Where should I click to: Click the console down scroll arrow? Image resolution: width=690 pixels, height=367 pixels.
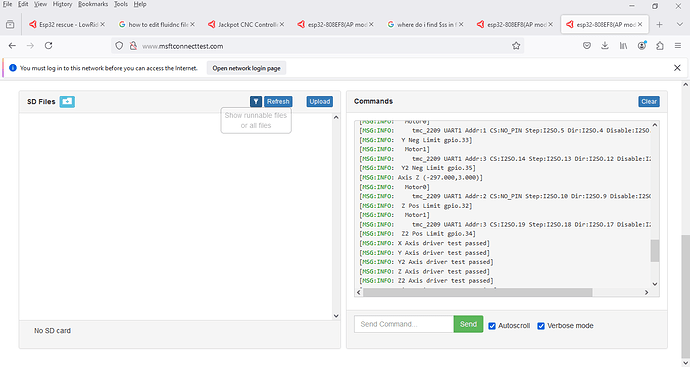point(654,284)
